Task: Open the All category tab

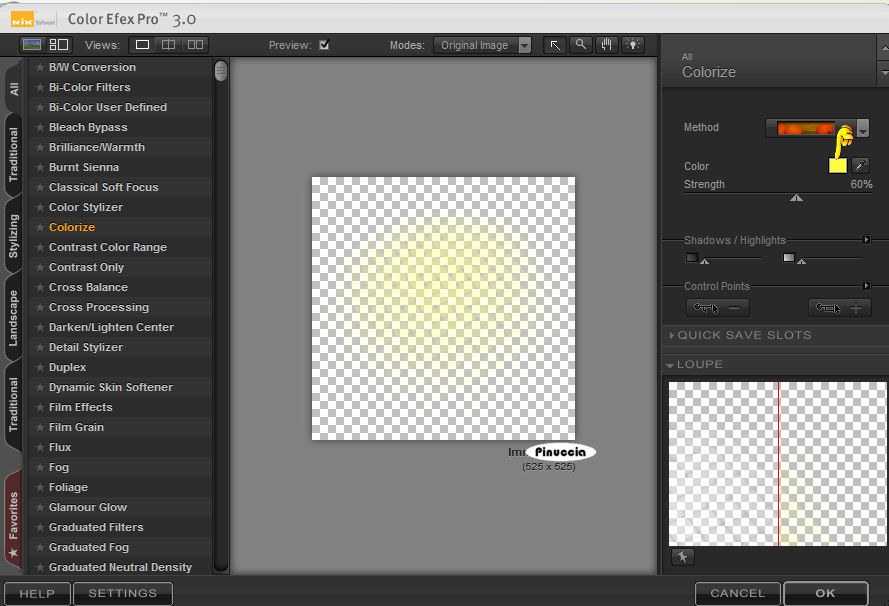Action: (x=14, y=89)
